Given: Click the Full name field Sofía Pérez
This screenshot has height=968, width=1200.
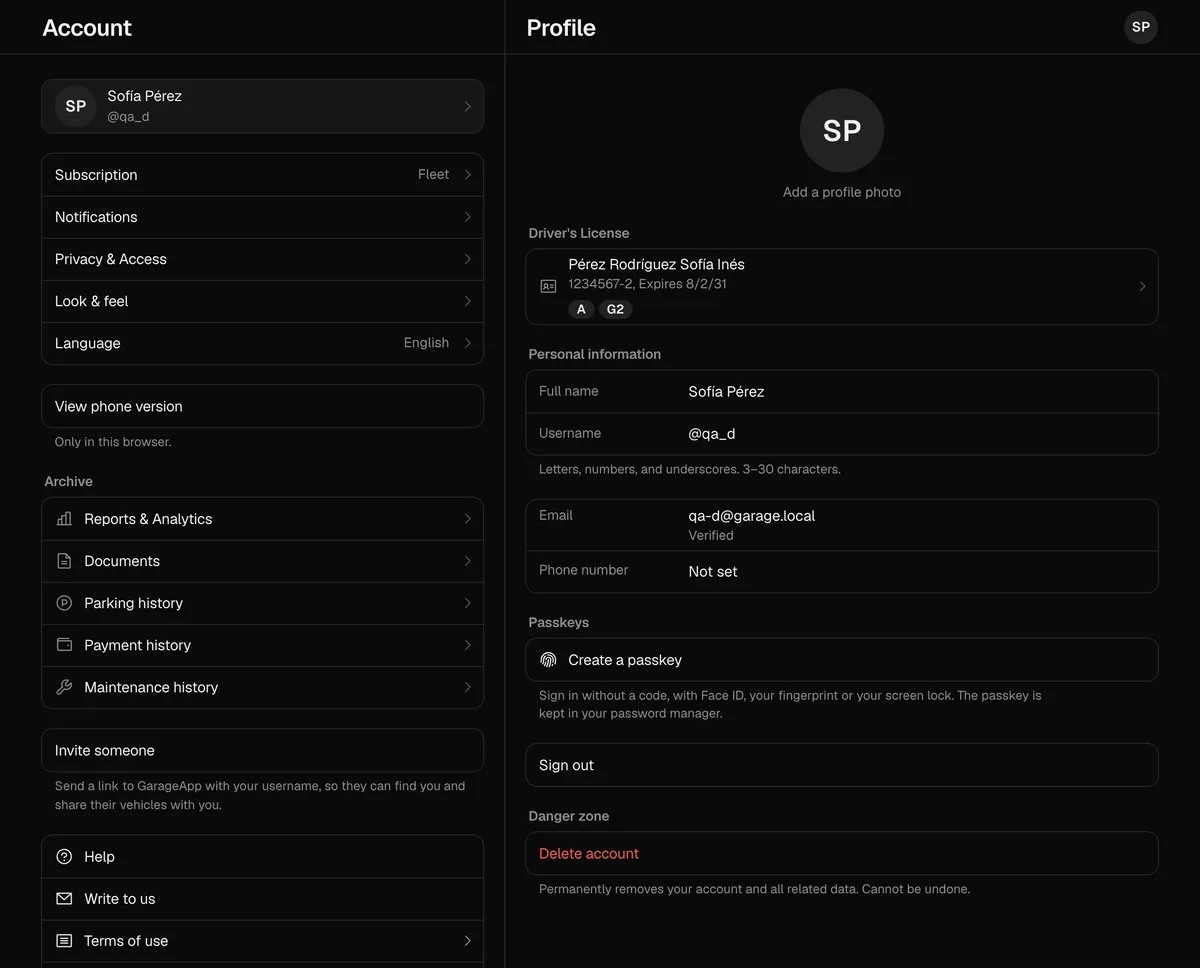Looking at the screenshot, I should pyautogui.click(x=842, y=392).
